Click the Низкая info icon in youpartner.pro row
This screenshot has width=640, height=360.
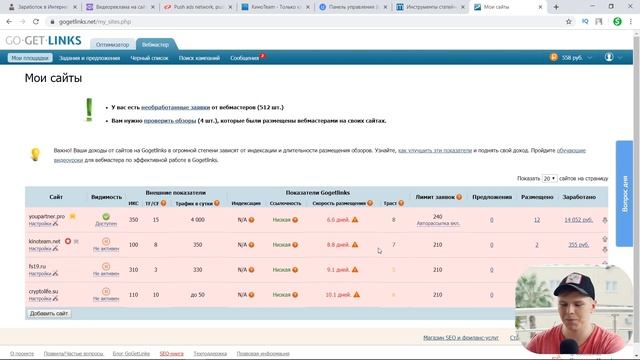point(295,220)
